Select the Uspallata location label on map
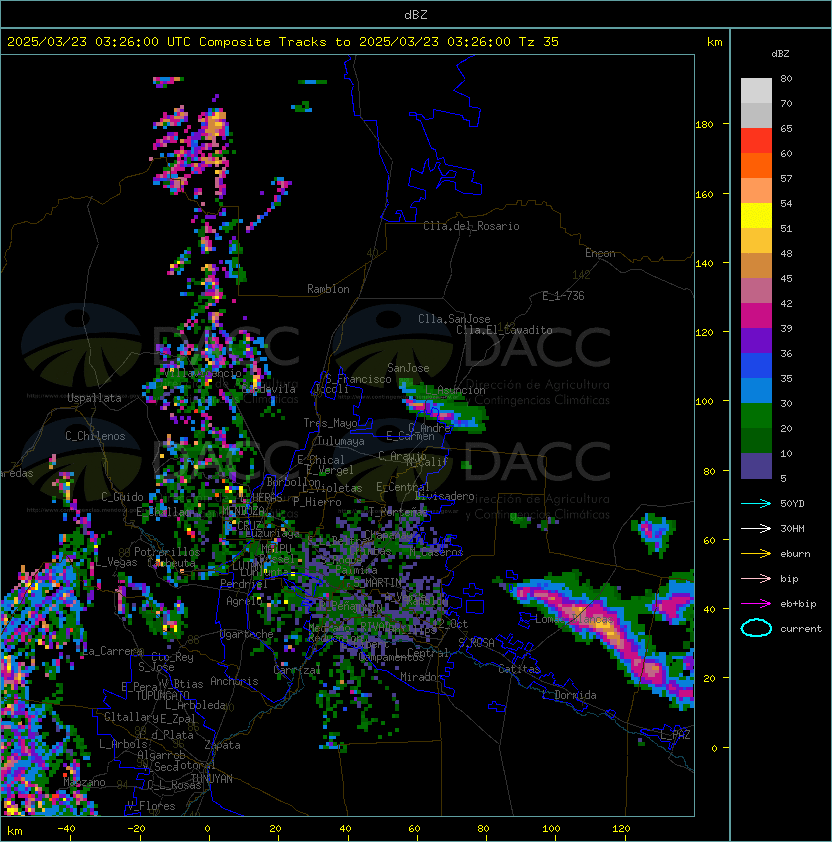Image resolution: width=832 pixels, height=842 pixels. 94,398
